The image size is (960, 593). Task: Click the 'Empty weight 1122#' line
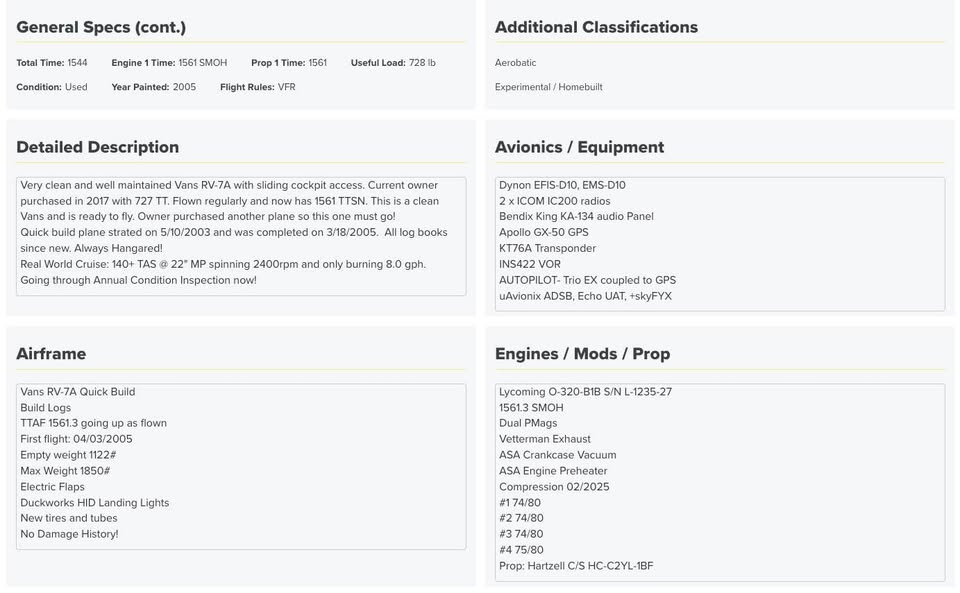click(x=68, y=455)
